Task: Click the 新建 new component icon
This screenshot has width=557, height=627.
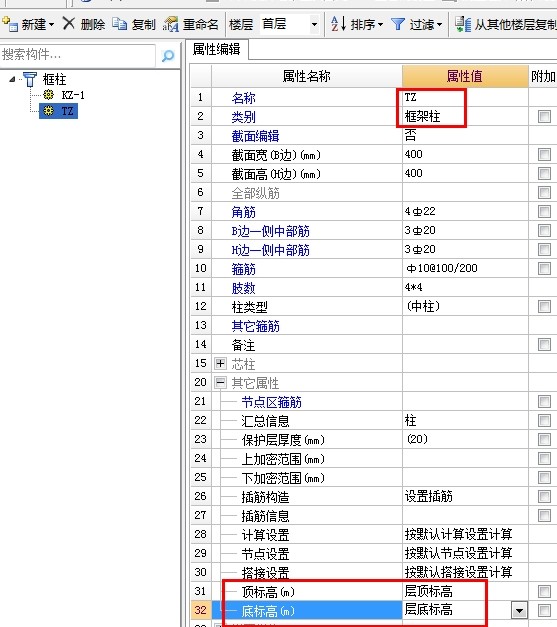Action: pos(10,24)
